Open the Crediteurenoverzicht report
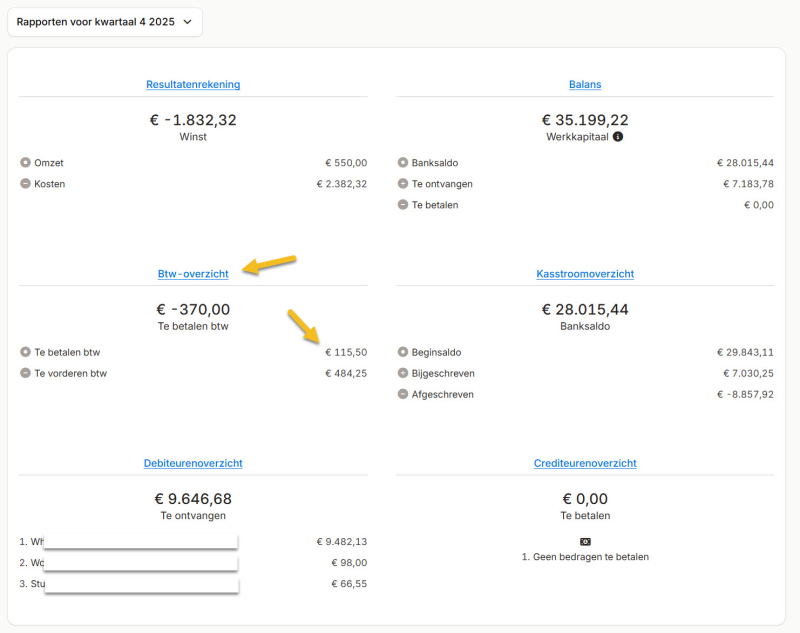The height and width of the screenshot is (633, 800). [585, 463]
